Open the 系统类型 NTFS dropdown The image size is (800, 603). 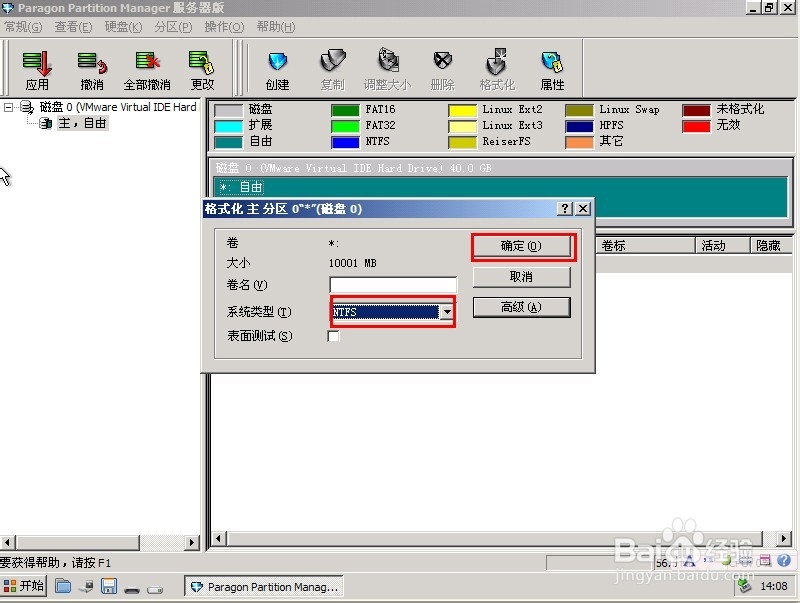pyautogui.click(x=446, y=311)
